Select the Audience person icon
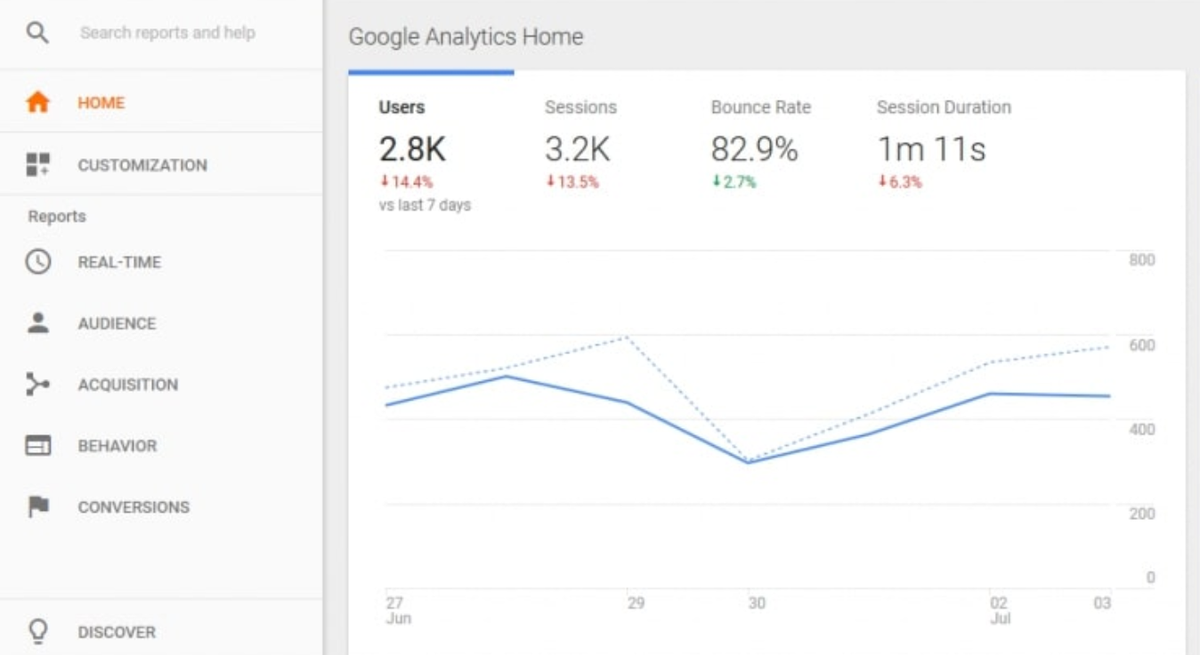The image size is (1200, 655). coord(39,323)
